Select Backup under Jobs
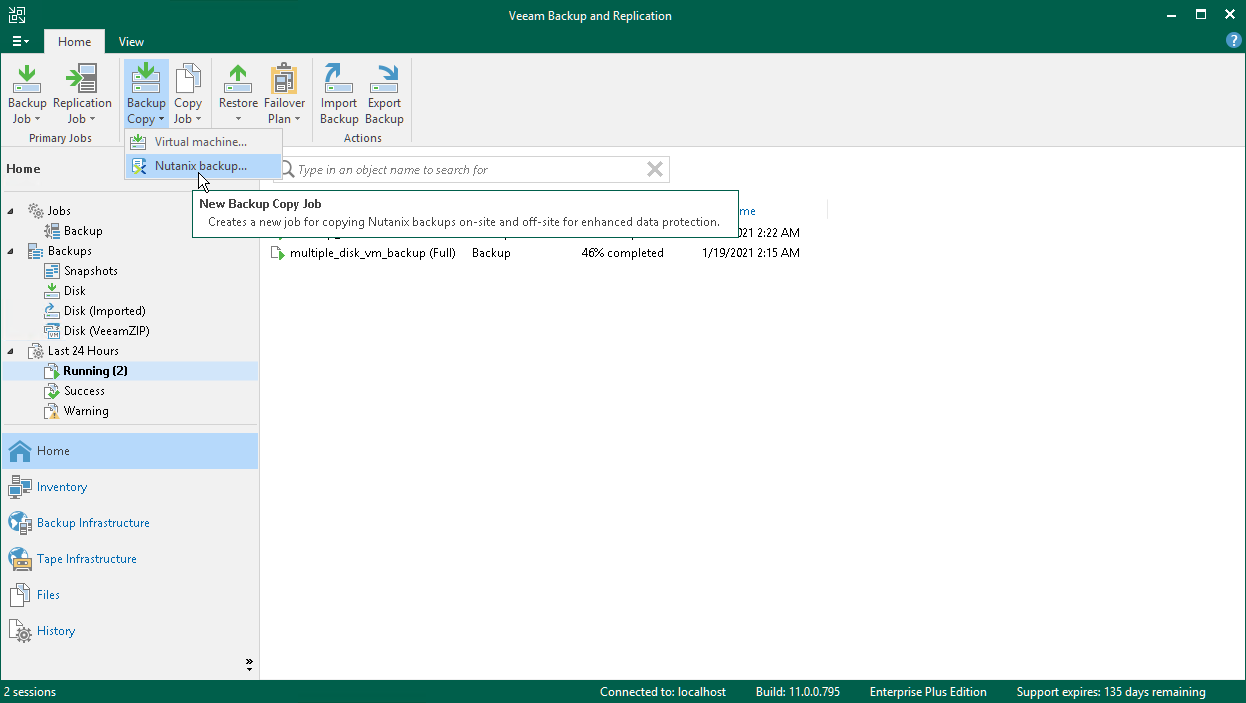The width and height of the screenshot is (1246, 703). [x=83, y=231]
